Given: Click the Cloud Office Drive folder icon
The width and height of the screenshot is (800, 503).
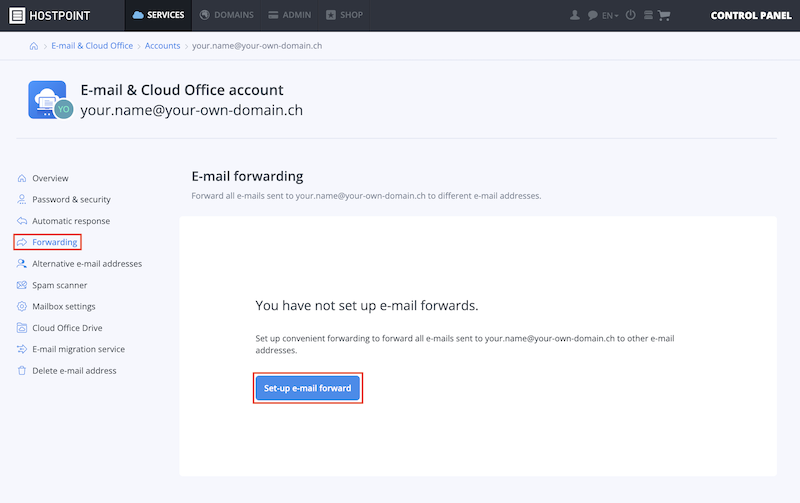Looking at the screenshot, I should [x=21, y=328].
